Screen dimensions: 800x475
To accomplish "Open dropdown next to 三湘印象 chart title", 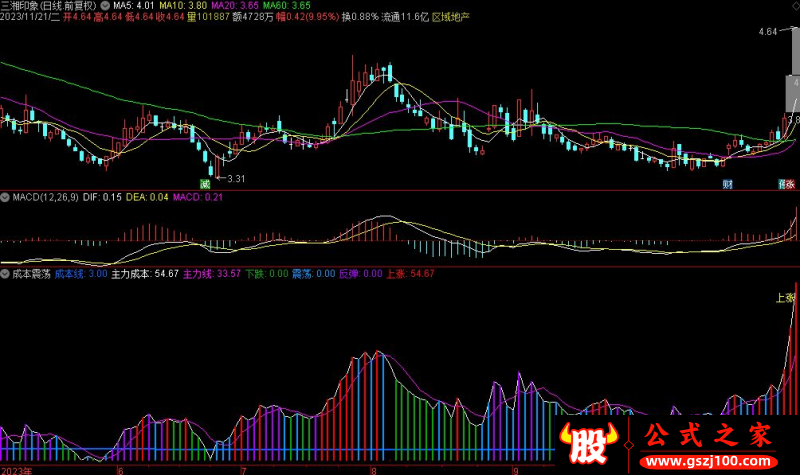I will [x=105, y=6].
